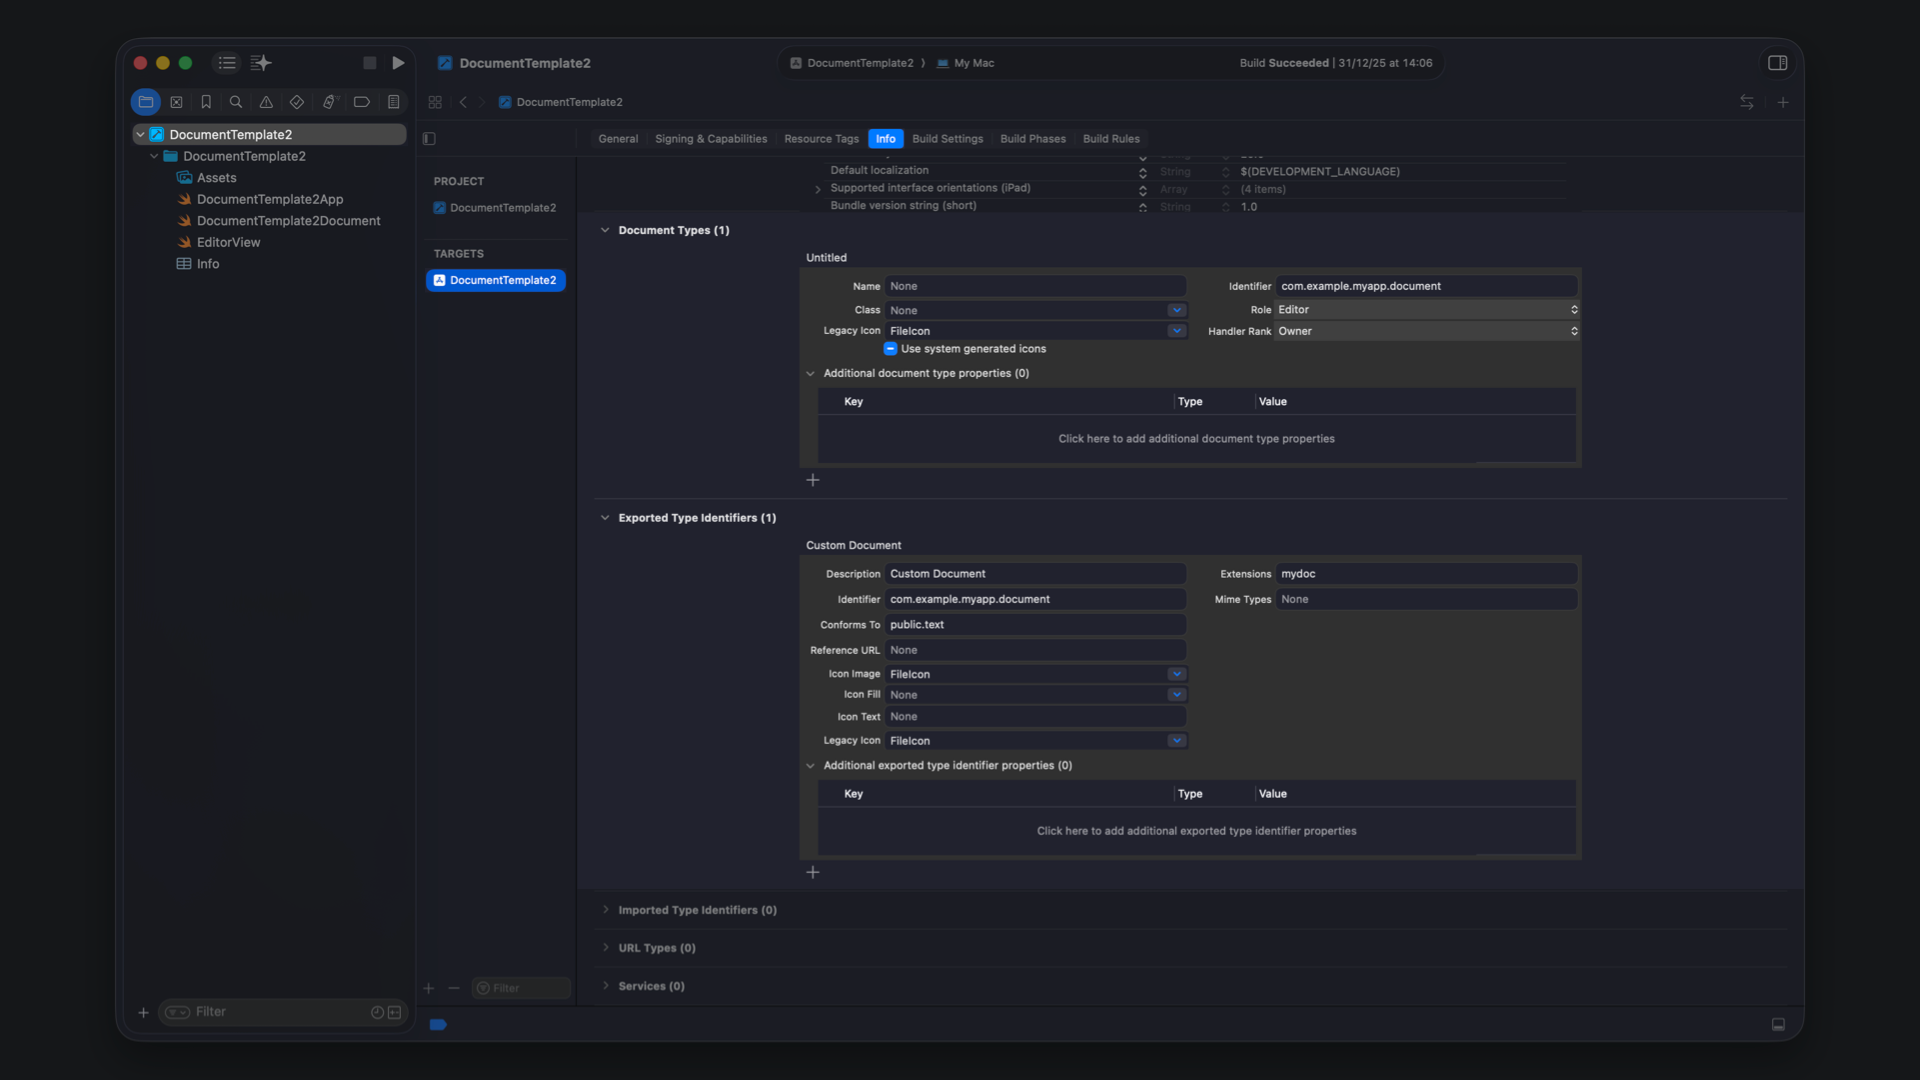This screenshot has width=1920, height=1080.
Task: Click the Run (play) button
Action: (x=398, y=63)
